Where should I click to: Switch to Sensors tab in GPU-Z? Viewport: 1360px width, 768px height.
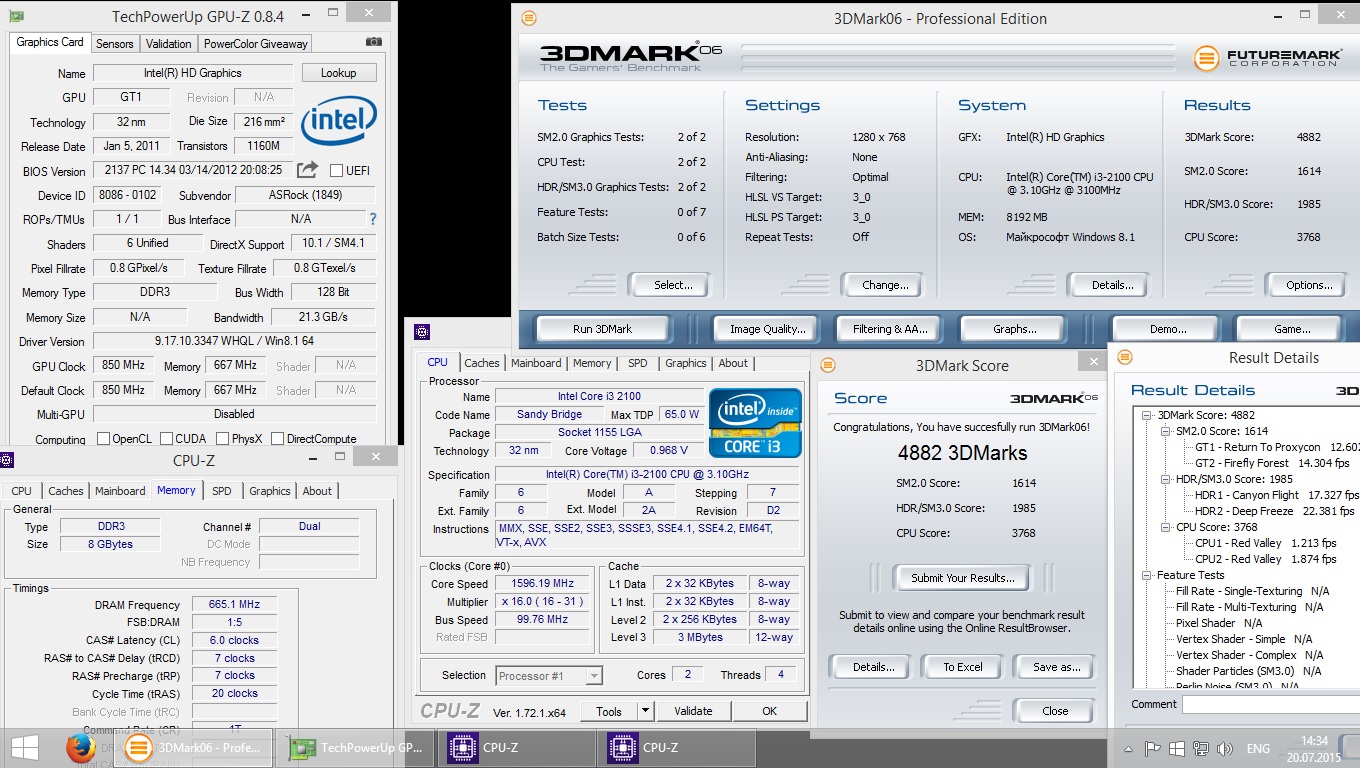pyautogui.click(x=114, y=43)
